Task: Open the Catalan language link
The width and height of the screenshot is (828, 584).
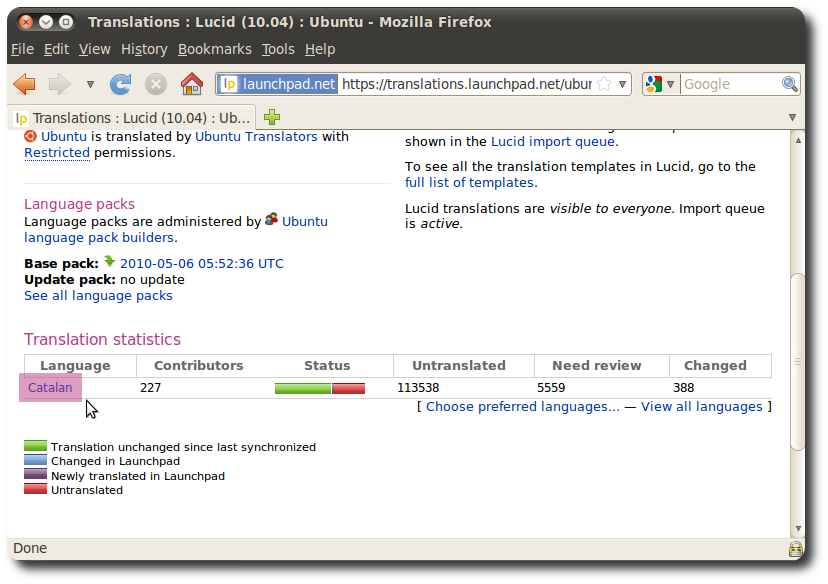Action: click(x=50, y=388)
